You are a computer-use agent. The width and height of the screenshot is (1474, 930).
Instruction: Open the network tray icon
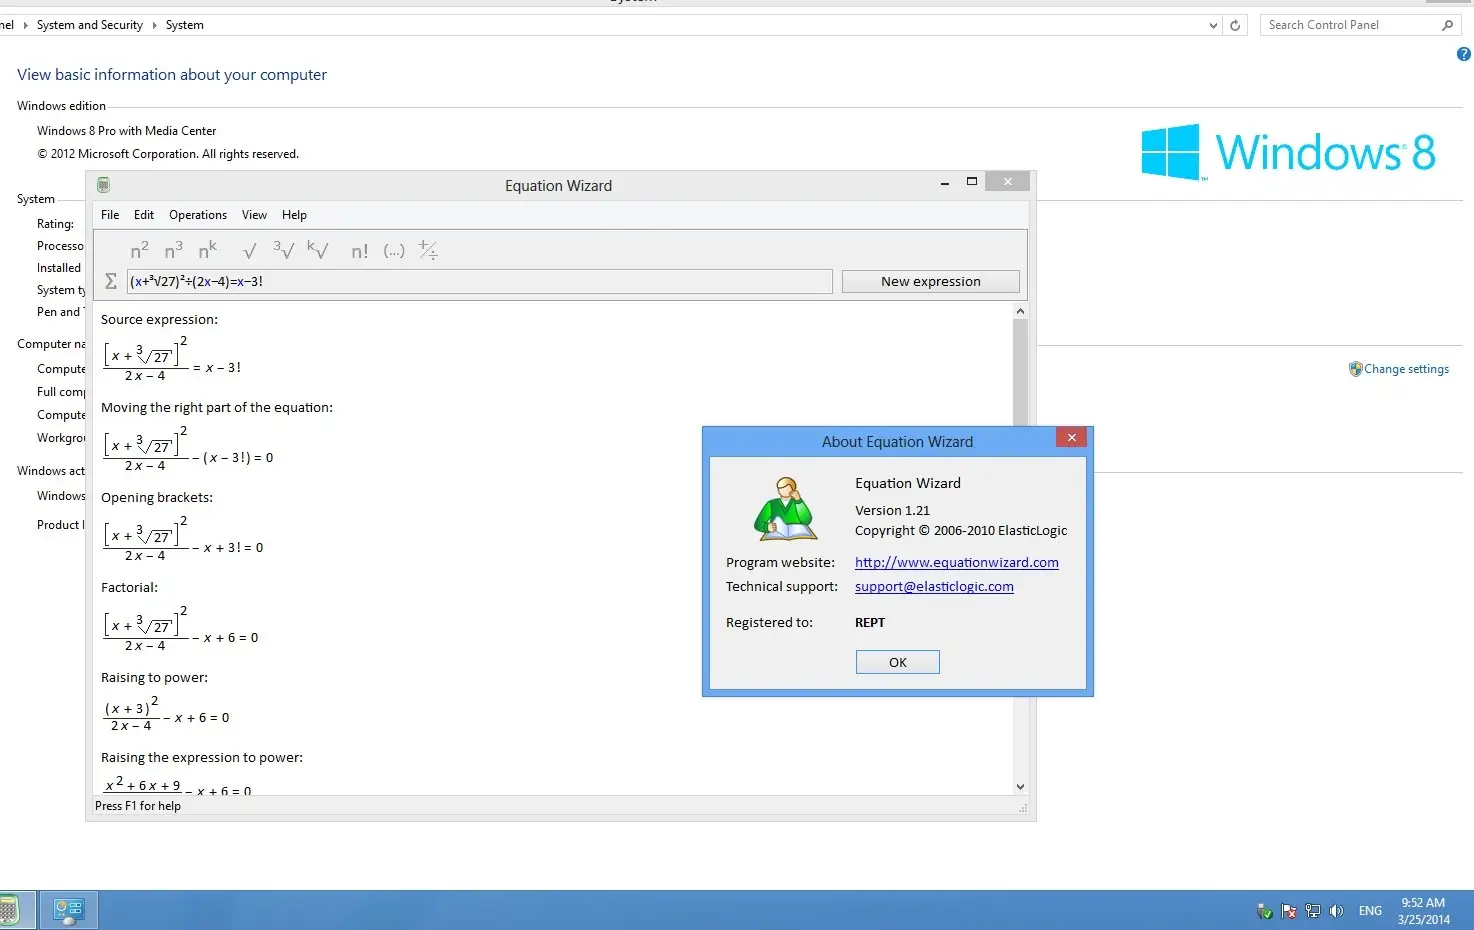point(1313,911)
